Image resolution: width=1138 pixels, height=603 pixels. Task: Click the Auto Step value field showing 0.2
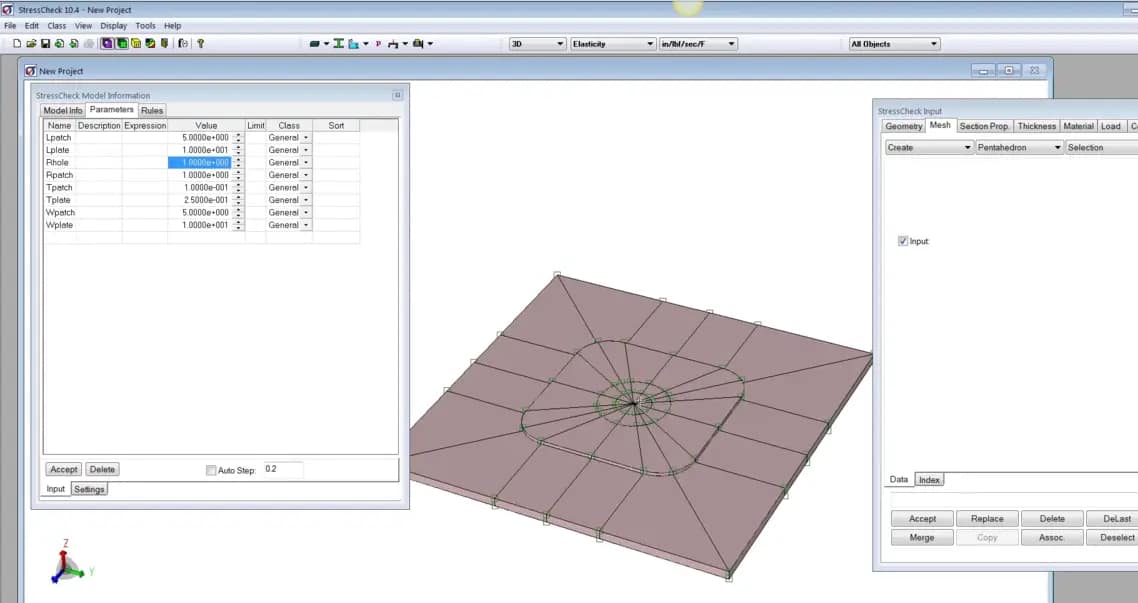click(x=279, y=469)
